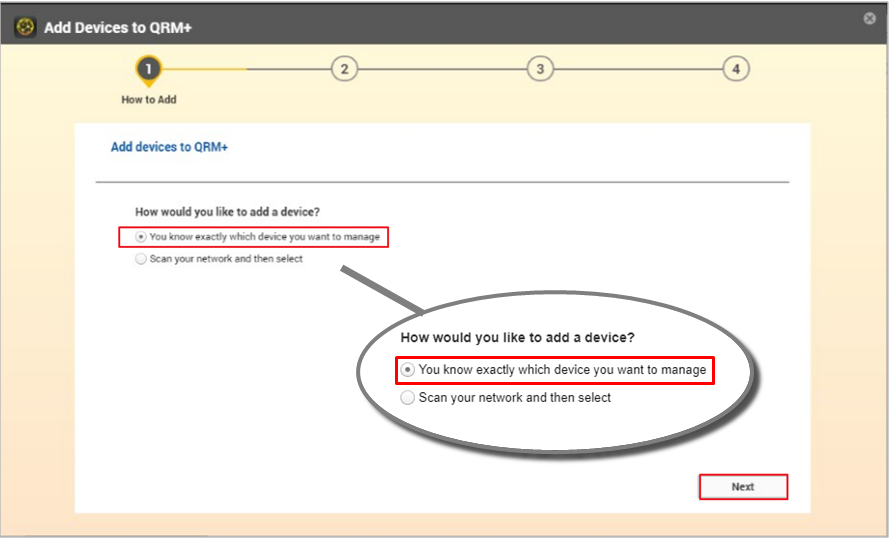Click the 'Add Devices to QRM+' window title

tap(118, 27)
